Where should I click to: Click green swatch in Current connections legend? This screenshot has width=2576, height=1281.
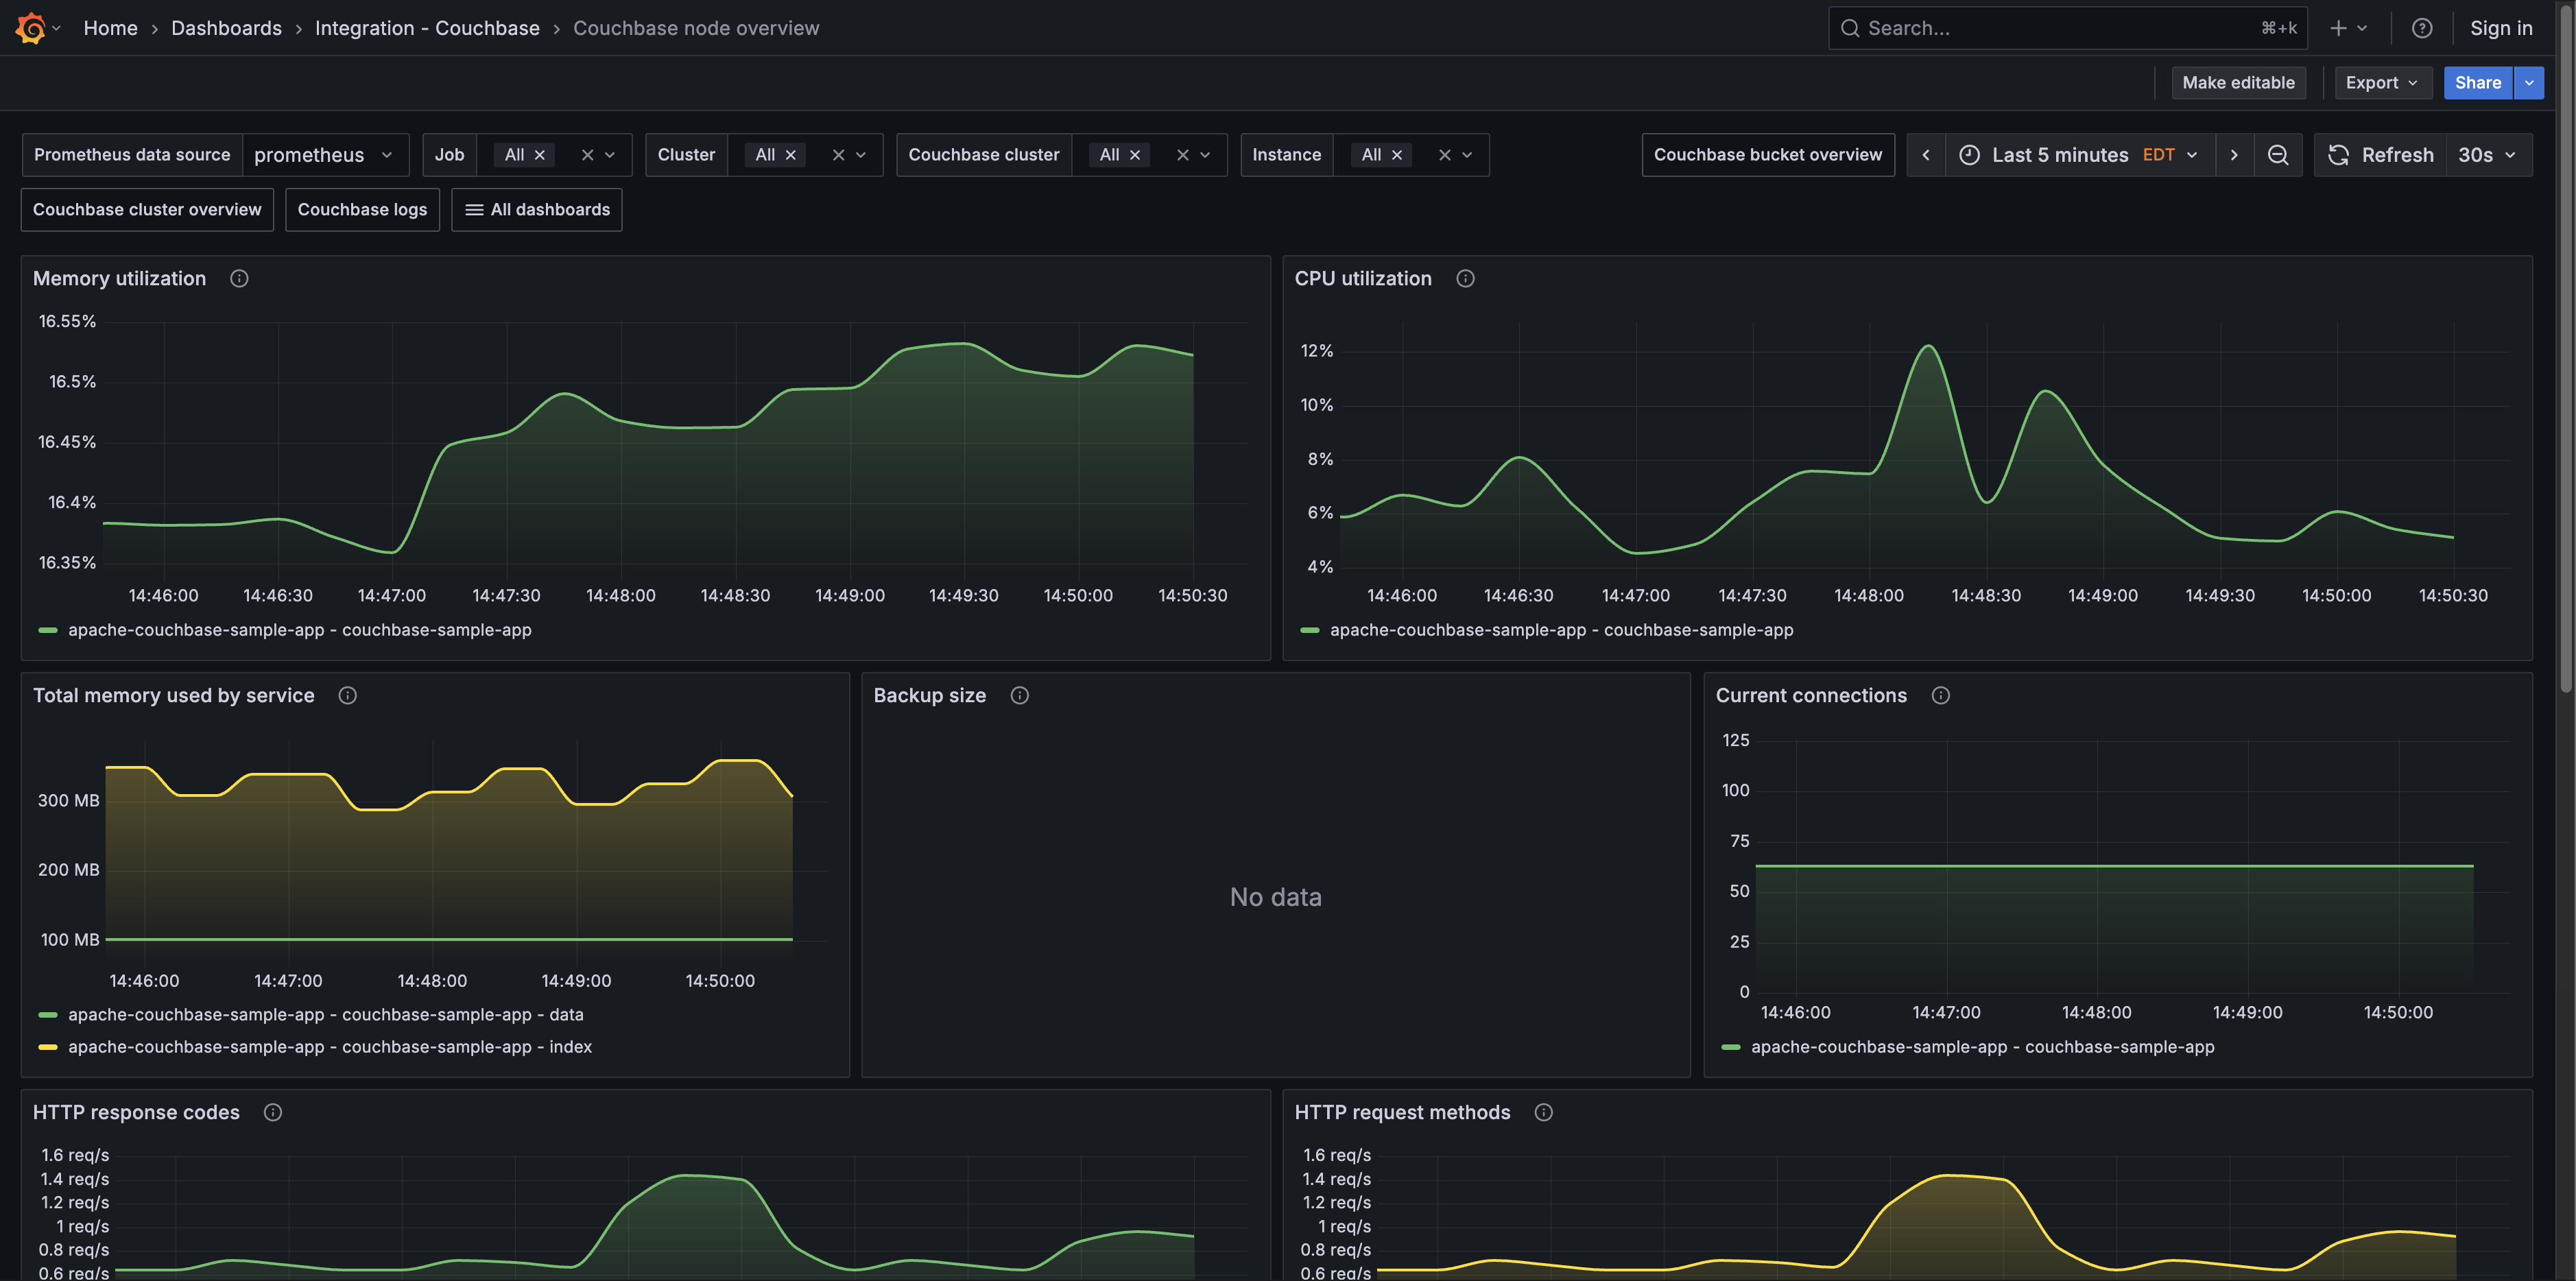pyautogui.click(x=1730, y=1047)
